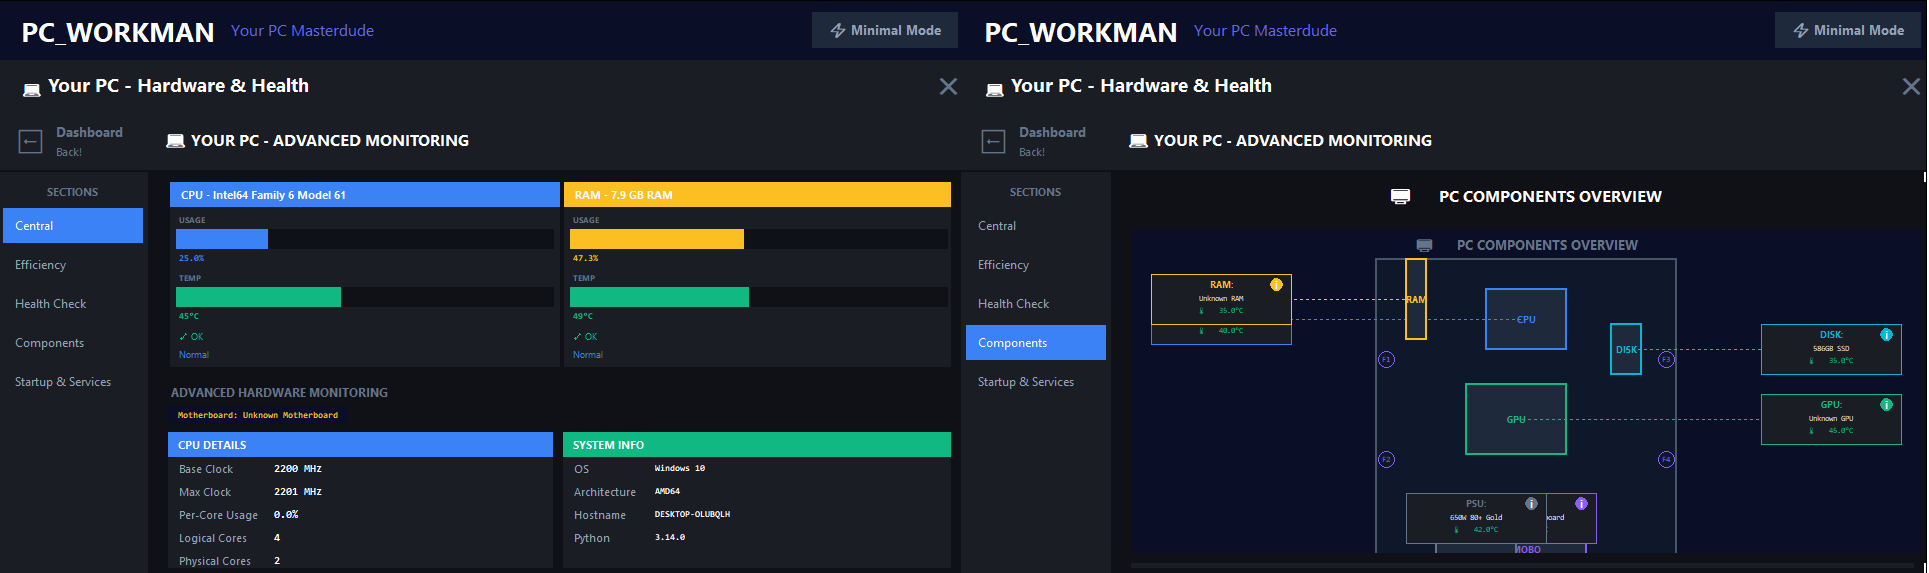Click small monitor icon inside the diagram title
Image resolution: width=1929 pixels, height=573 pixels.
click(1425, 245)
